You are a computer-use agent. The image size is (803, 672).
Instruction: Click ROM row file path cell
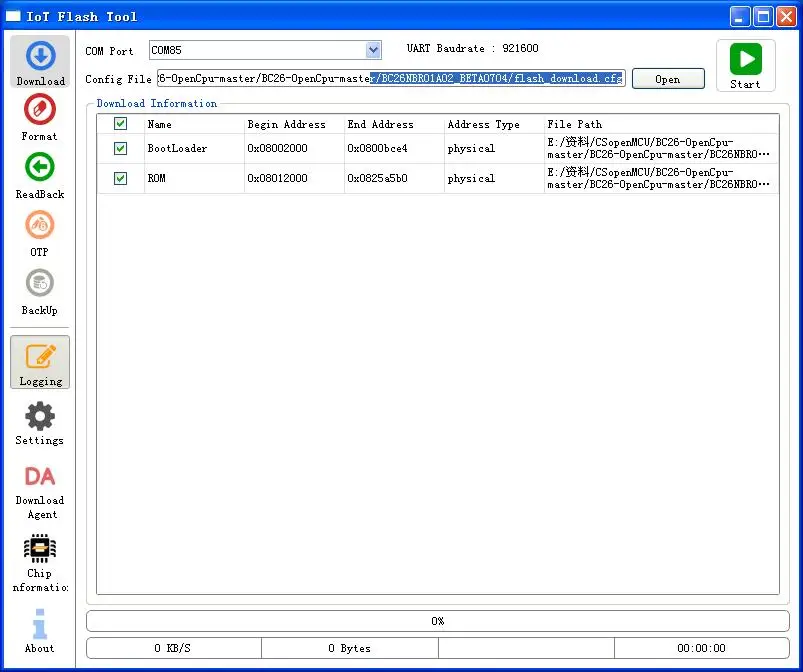(661, 178)
